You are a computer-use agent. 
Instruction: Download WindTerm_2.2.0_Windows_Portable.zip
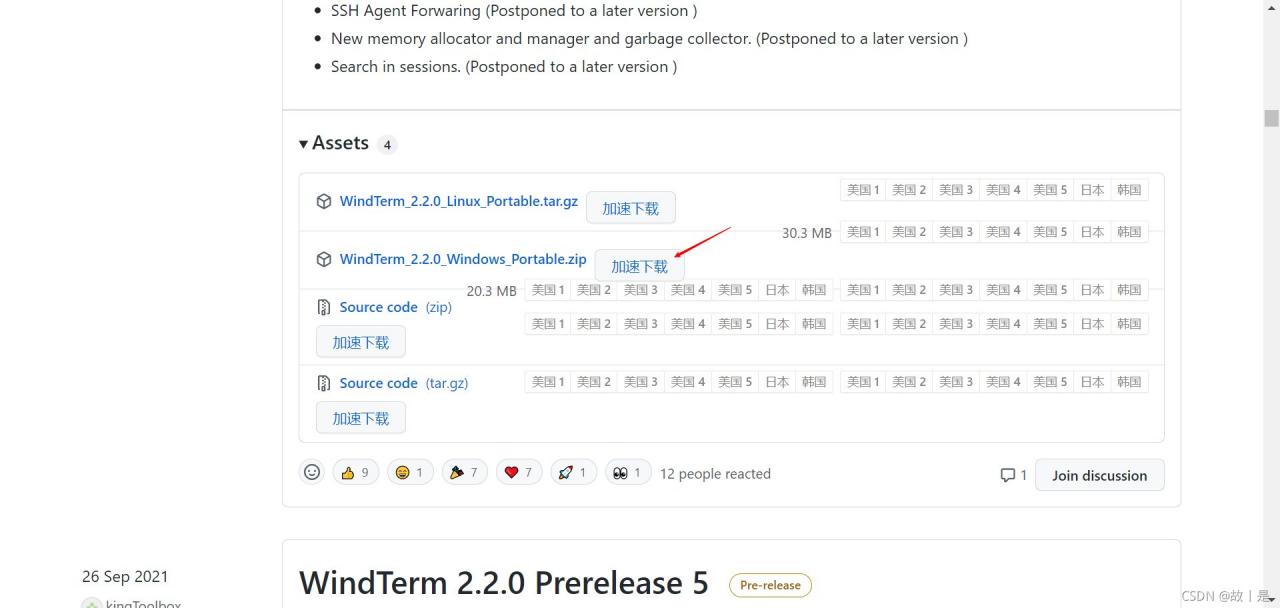463,259
